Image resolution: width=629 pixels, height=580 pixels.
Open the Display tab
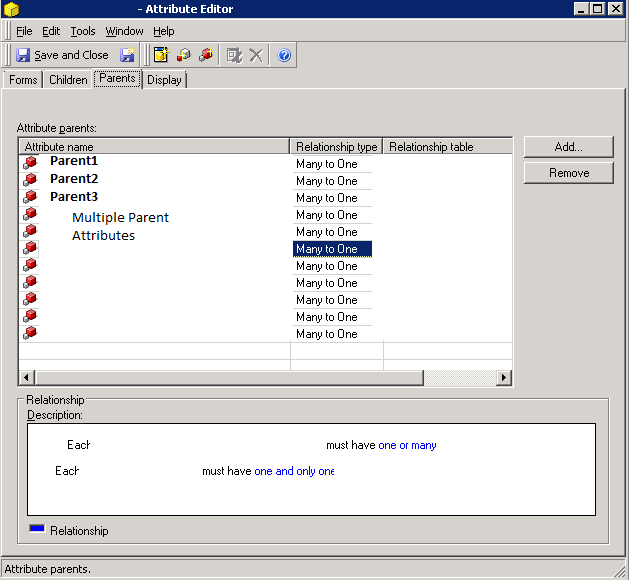tap(164, 80)
